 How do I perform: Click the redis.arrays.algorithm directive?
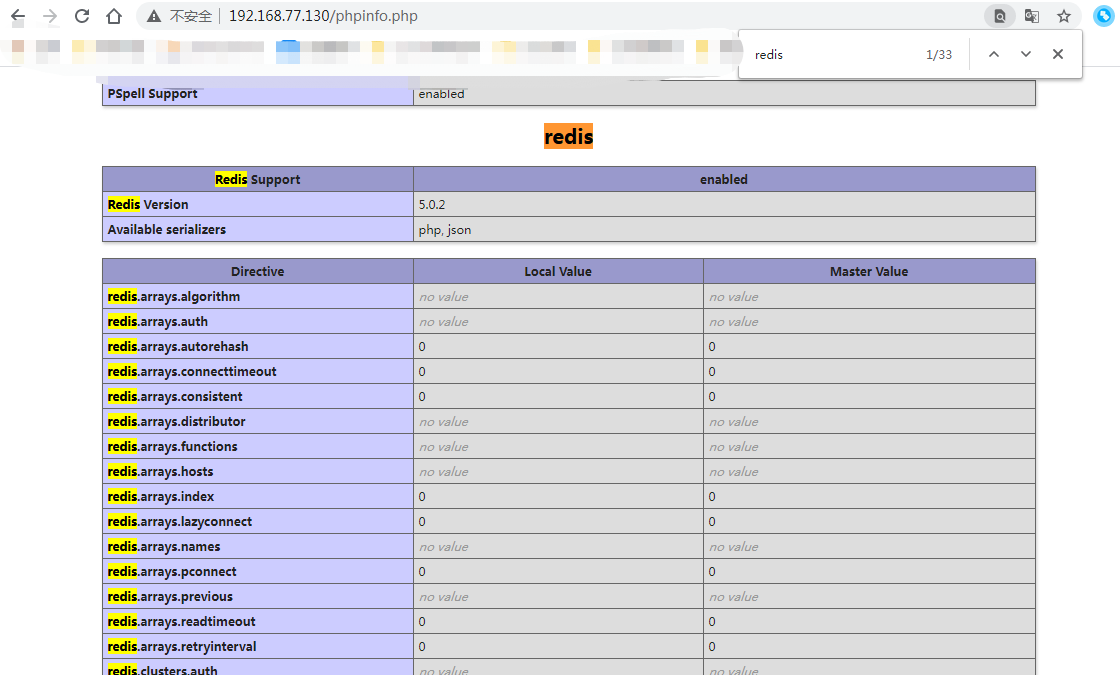coord(174,296)
